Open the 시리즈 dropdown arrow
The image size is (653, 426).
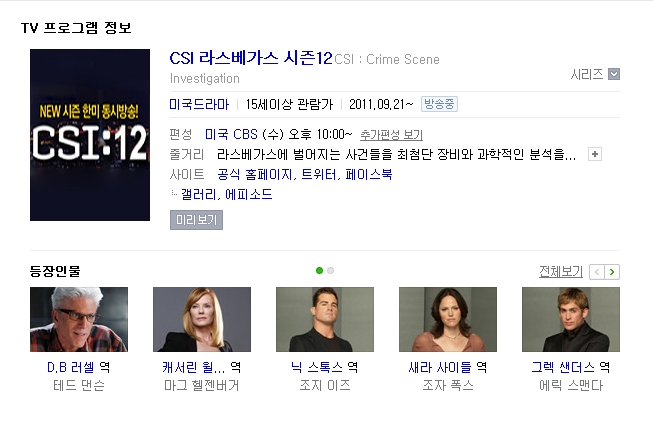click(x=614, y=74)
